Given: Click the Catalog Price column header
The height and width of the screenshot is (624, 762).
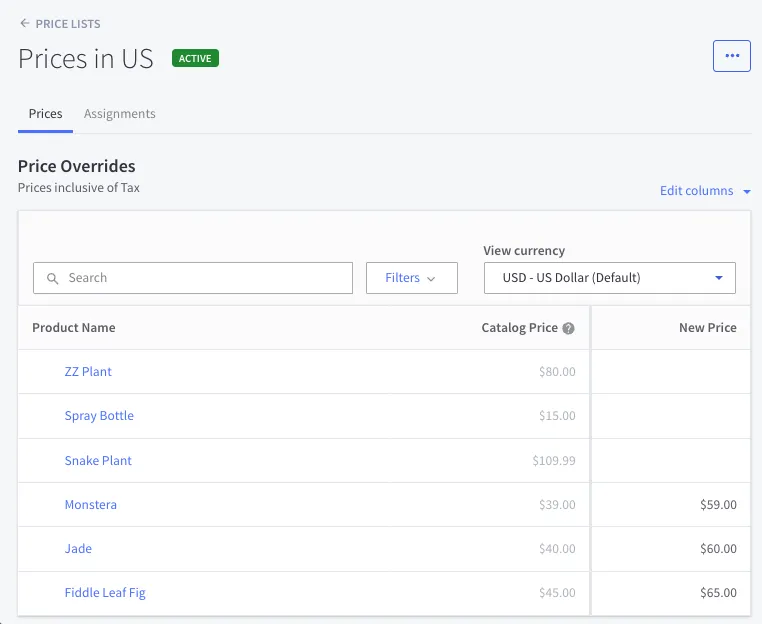Looking at the screenshot, I should click(x=520, y=328).
